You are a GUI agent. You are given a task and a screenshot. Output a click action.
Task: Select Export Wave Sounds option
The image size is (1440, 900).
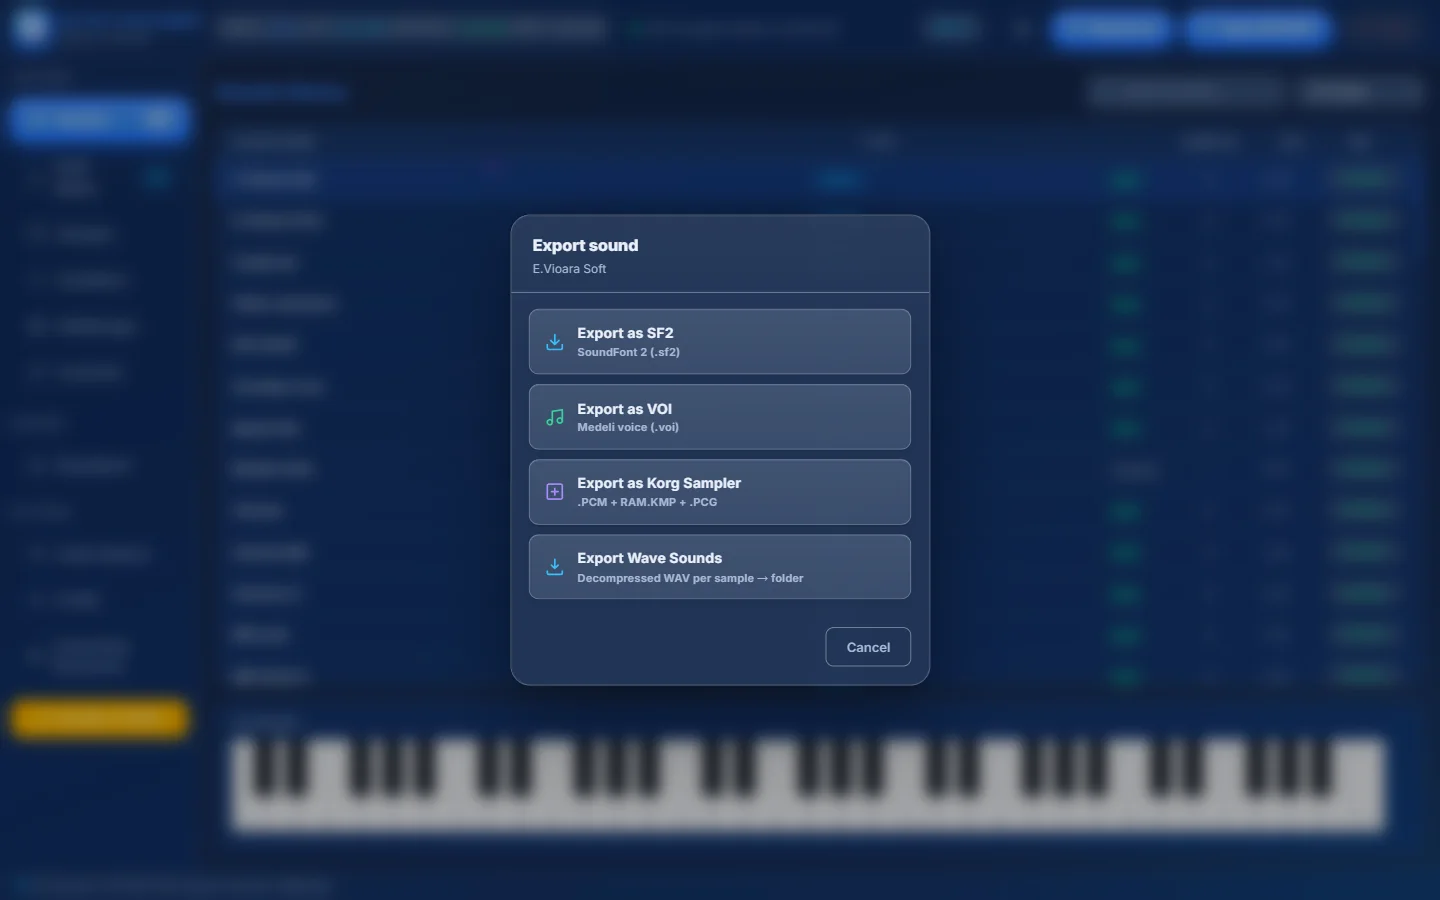719,567
